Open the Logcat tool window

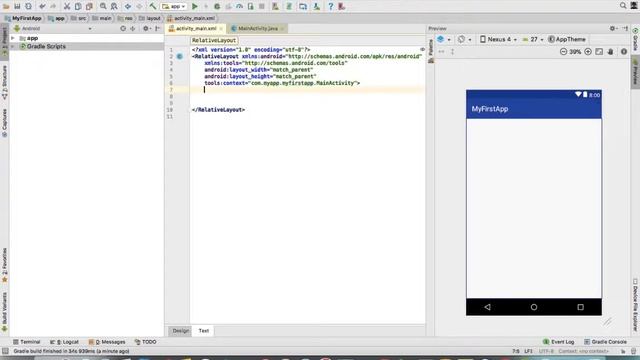[x=64, y=342]
